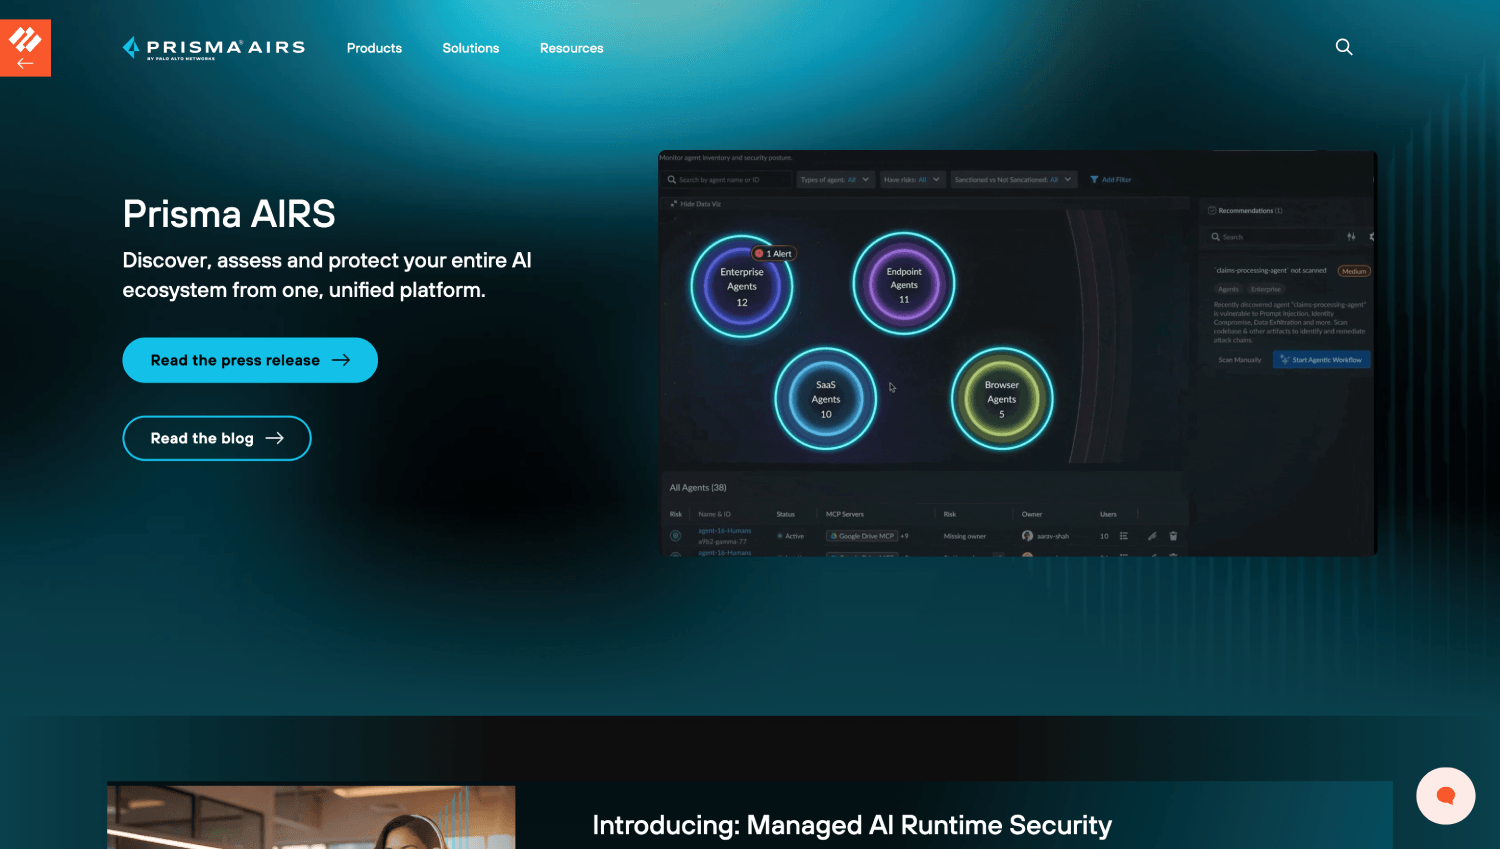Click the Hide Data Viz collapse icon
Viewport: 1500px width, 849px height.
[x=674, y=204]
